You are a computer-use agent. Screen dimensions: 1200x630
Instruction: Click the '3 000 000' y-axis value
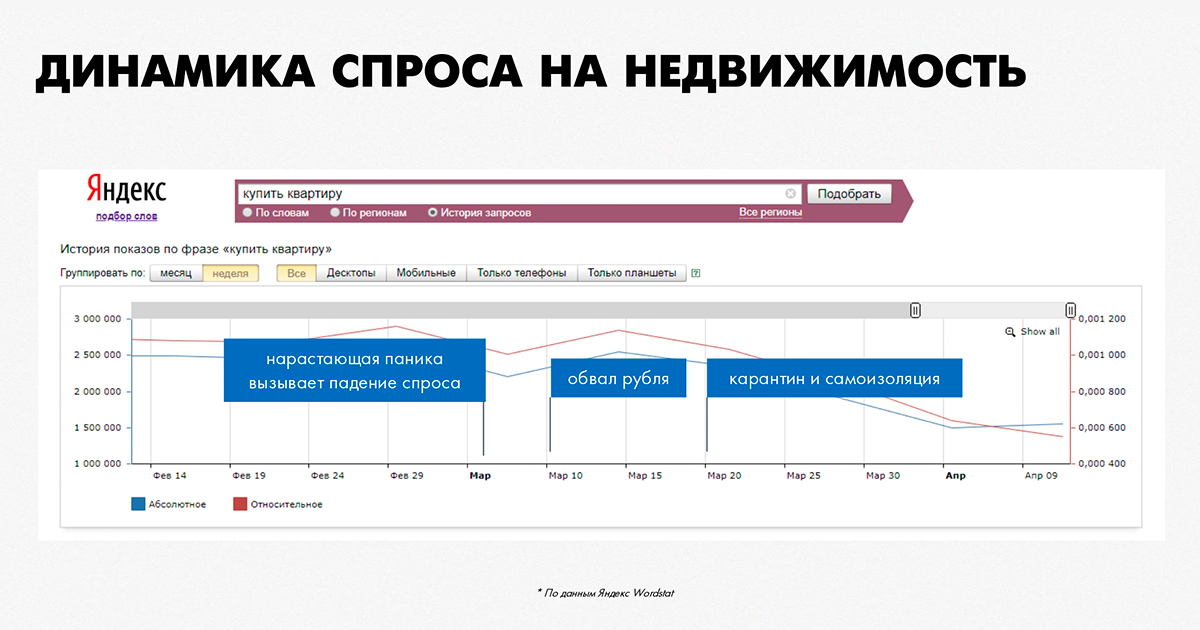pyautogui.click(x=98, y=319)
